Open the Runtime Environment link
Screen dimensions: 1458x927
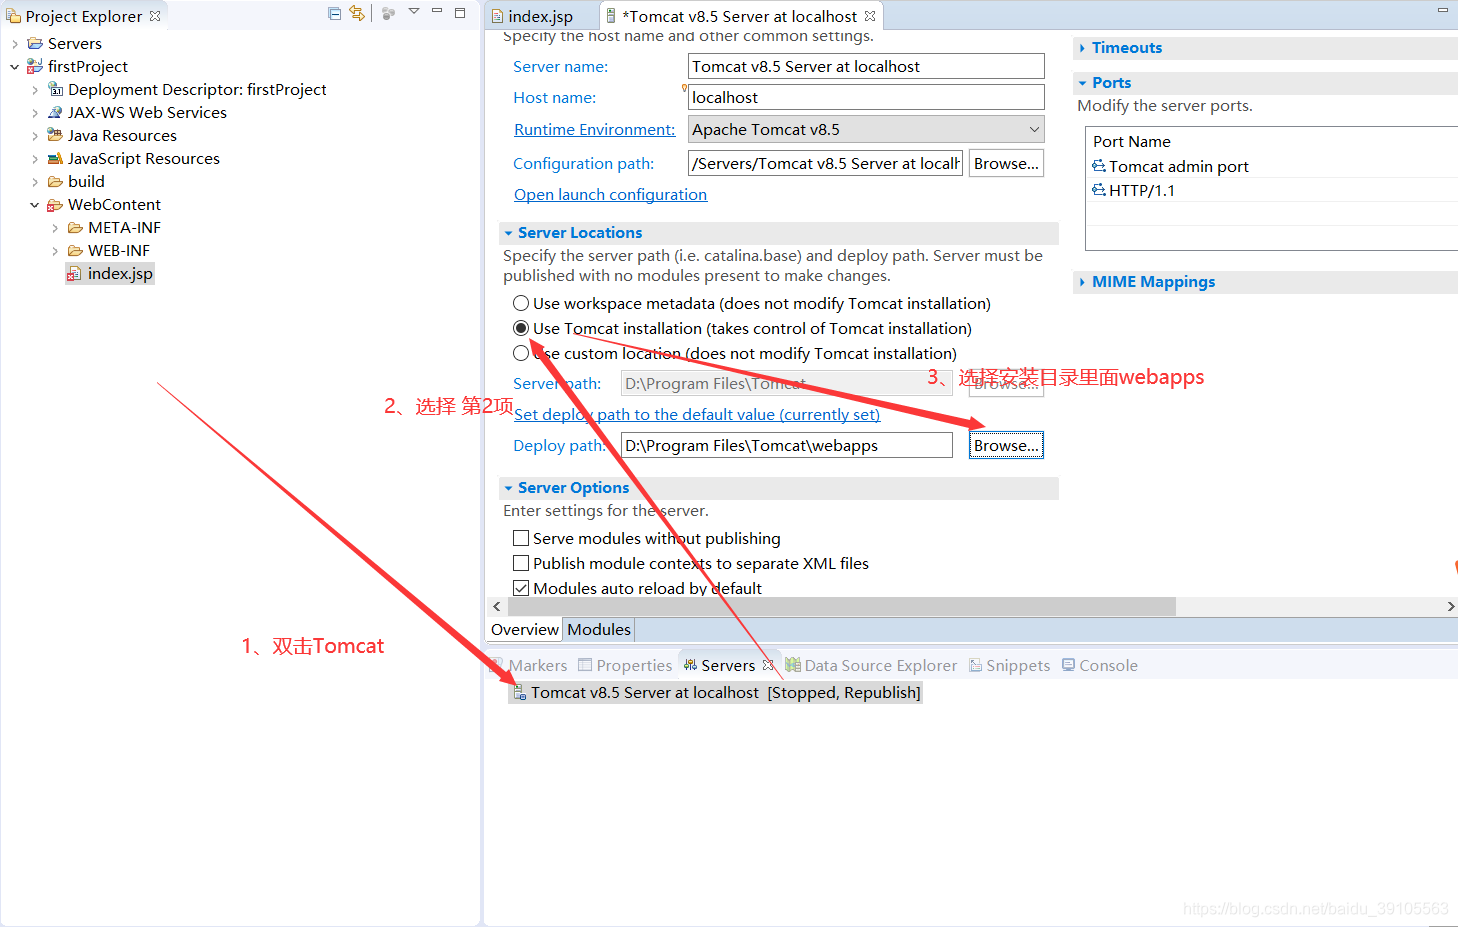coord(594,130)
